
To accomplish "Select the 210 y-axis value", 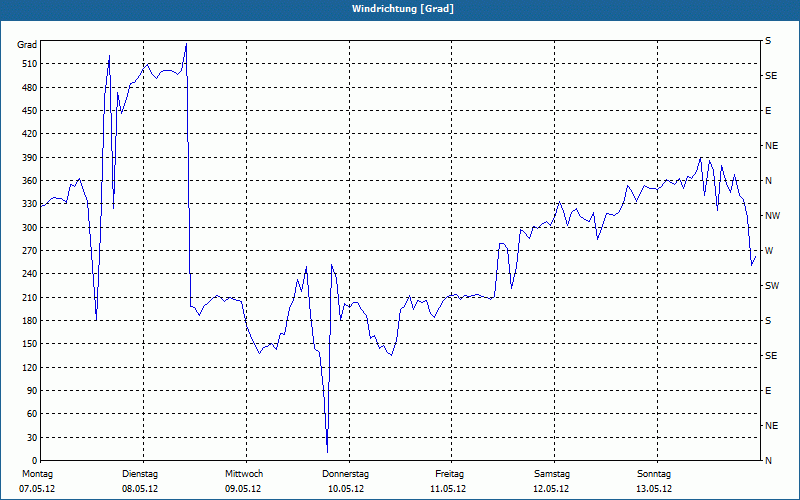I will (x=30, y=297).
